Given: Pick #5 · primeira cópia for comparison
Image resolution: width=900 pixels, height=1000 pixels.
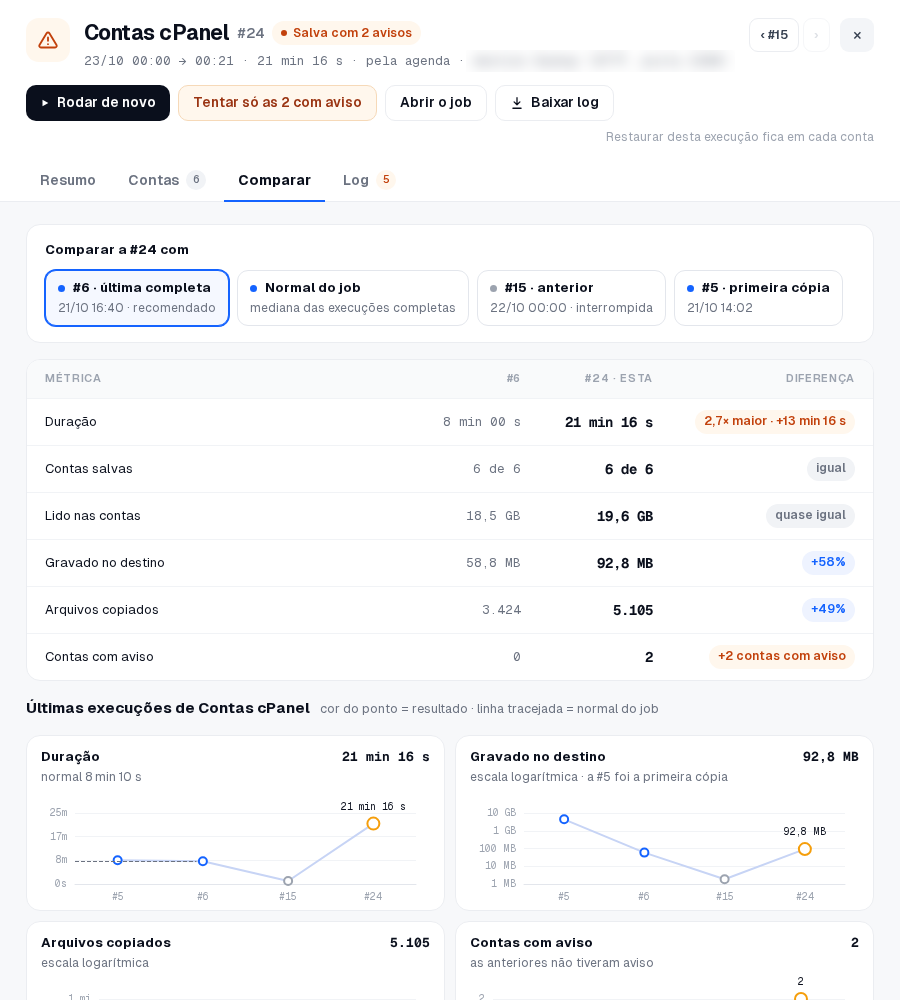Looking at the screenshot, I should pos(758,298).
